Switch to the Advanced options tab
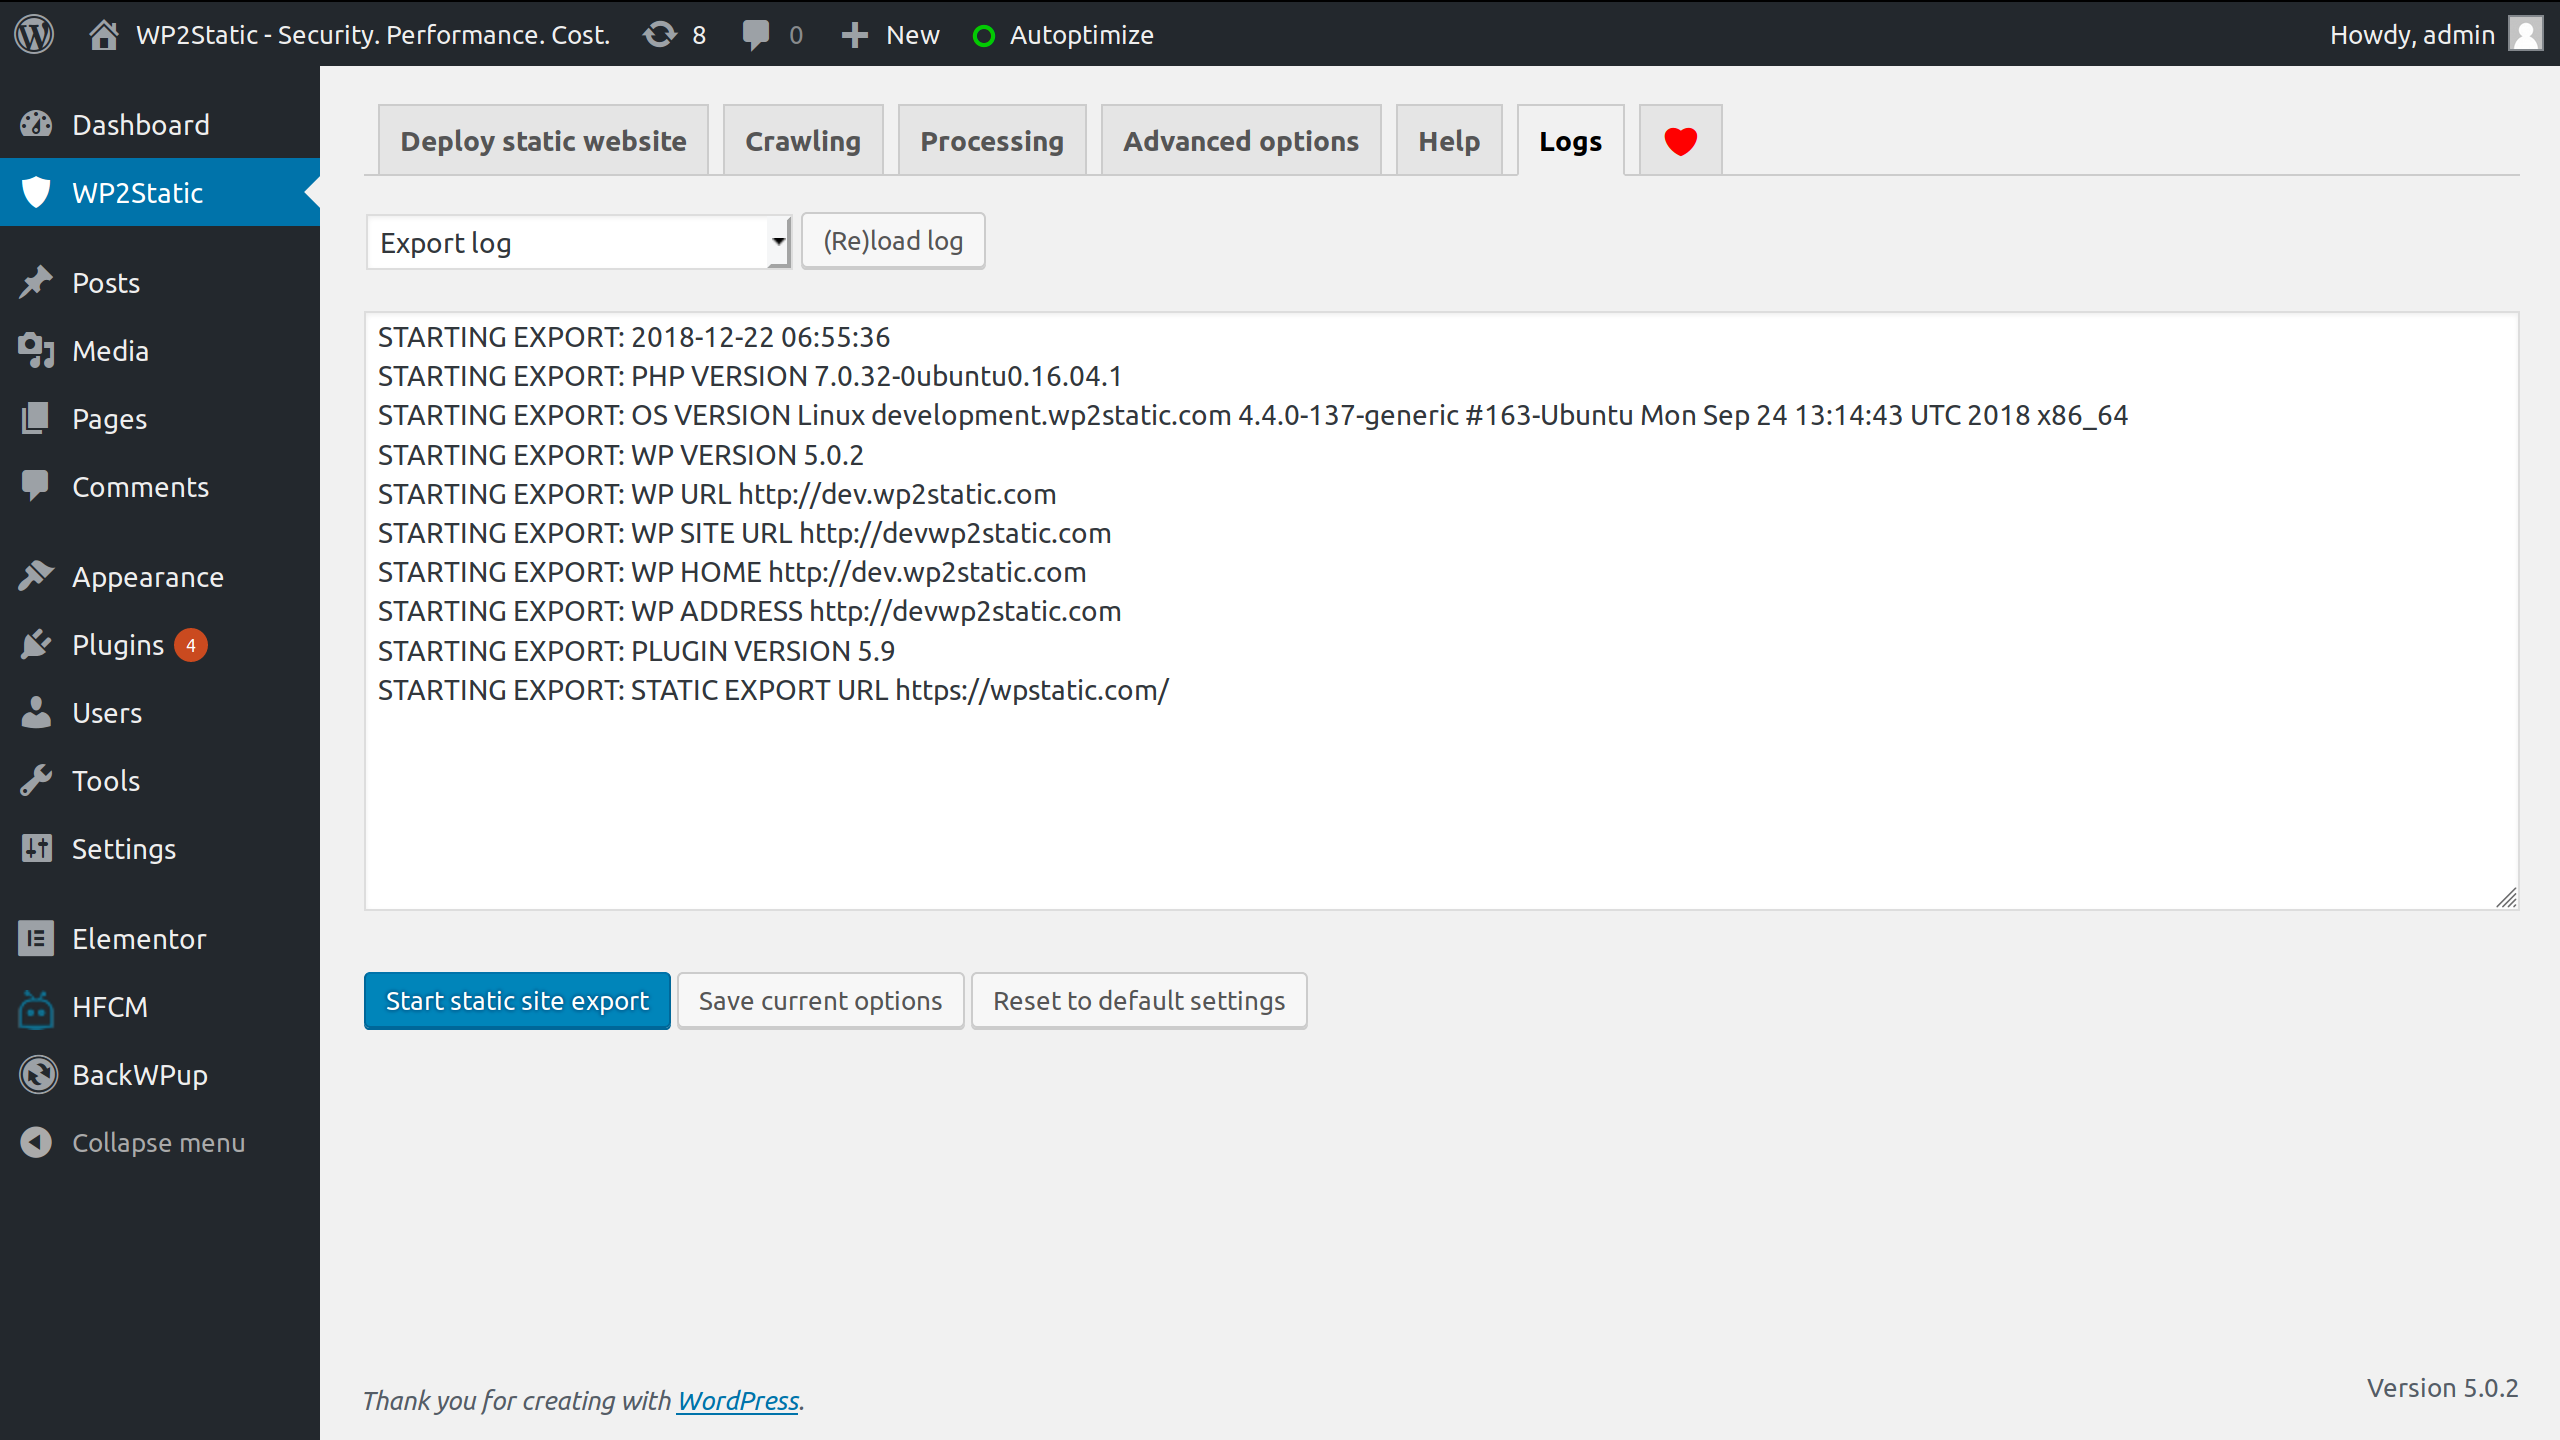The image size is (2560, 1440). pyautogui.click(x=1240, y=141)
